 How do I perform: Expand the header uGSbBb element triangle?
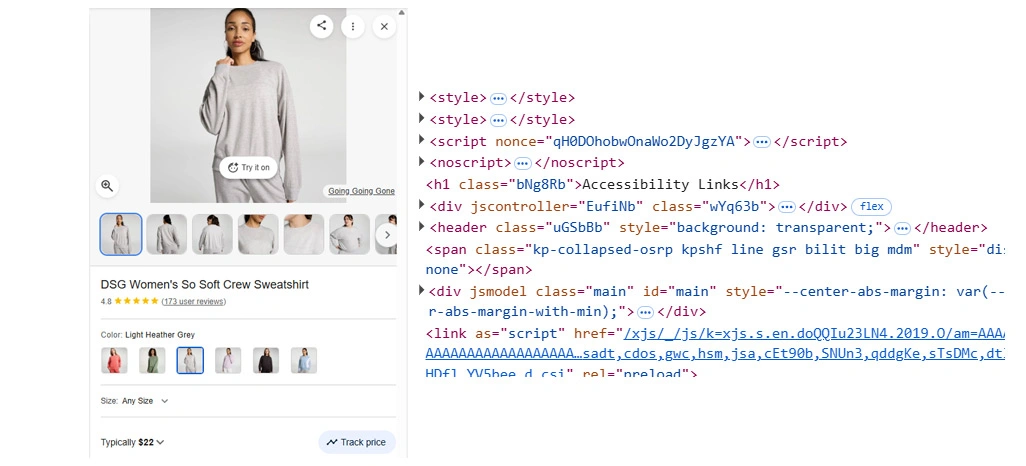(422, 227)
